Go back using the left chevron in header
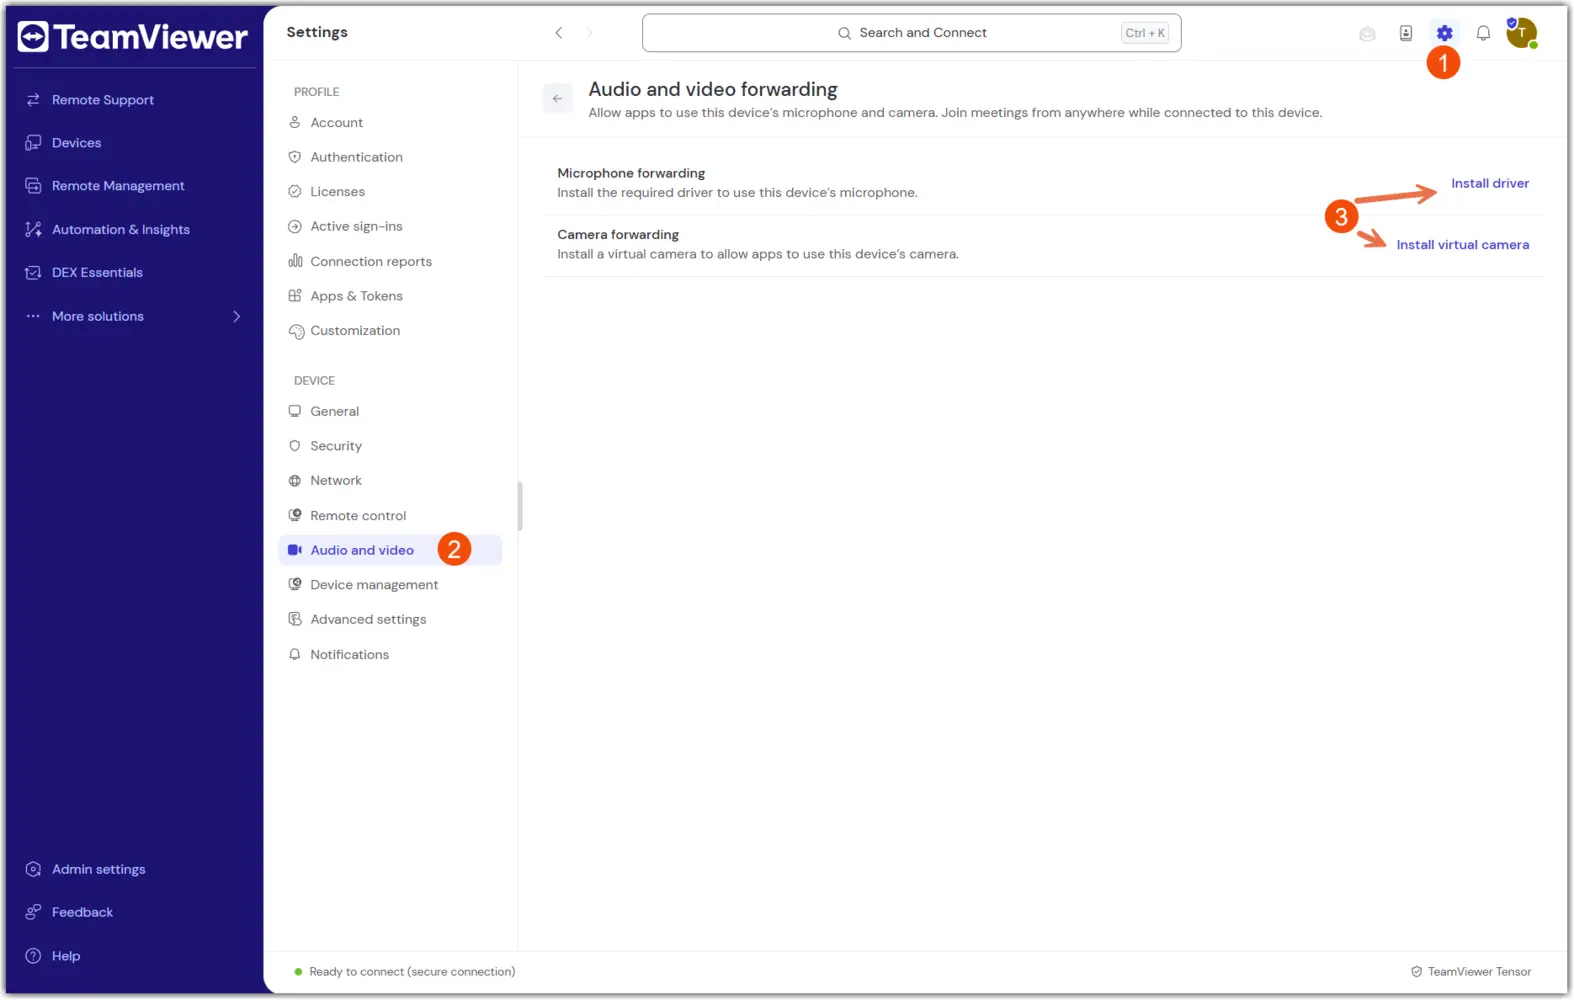Viewport: 1574px width, 1000px height. [559, 33]
